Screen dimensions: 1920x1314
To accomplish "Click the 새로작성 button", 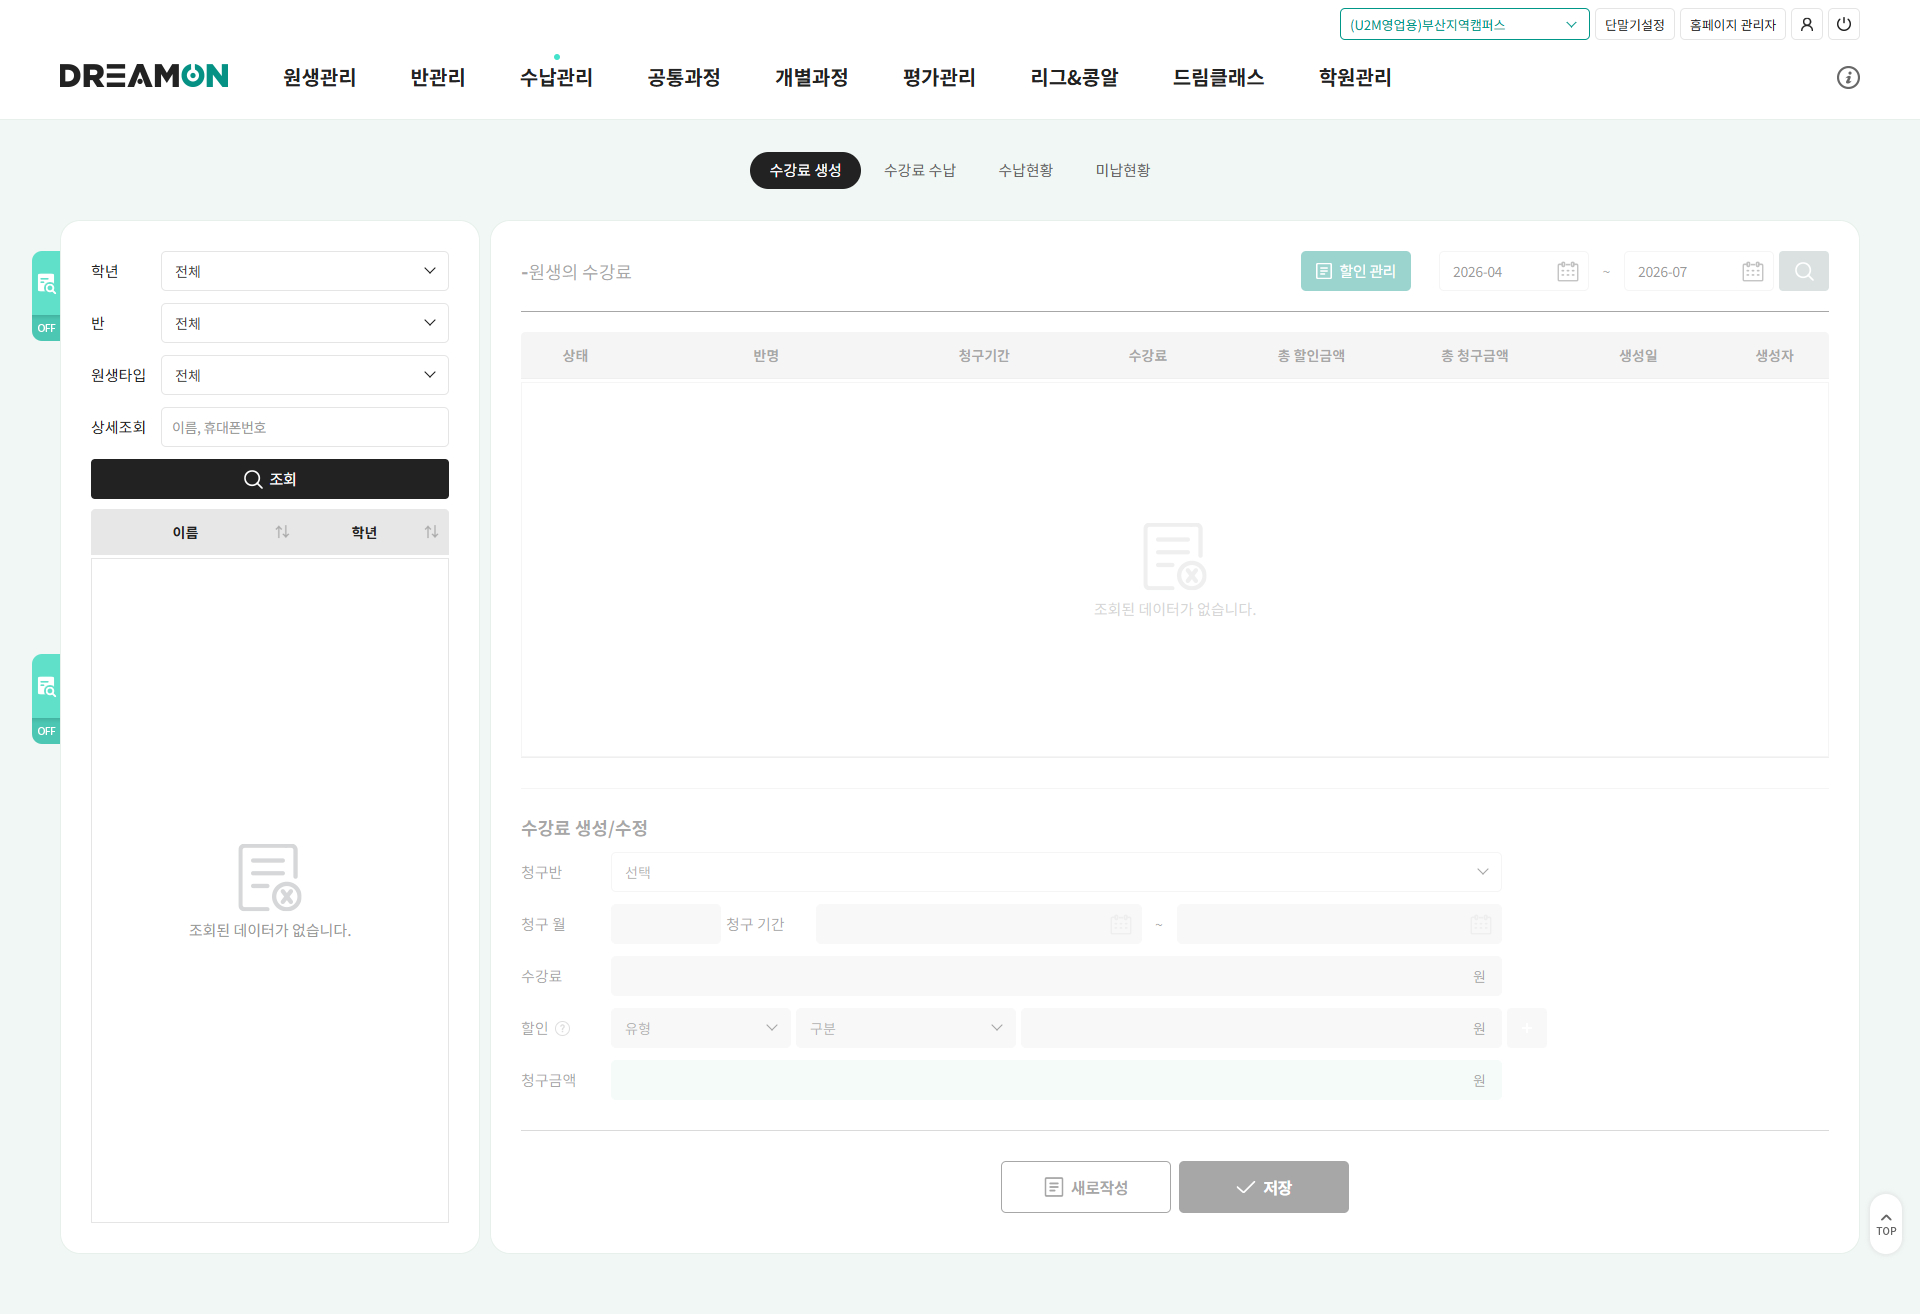I will pos(1086,1187).
